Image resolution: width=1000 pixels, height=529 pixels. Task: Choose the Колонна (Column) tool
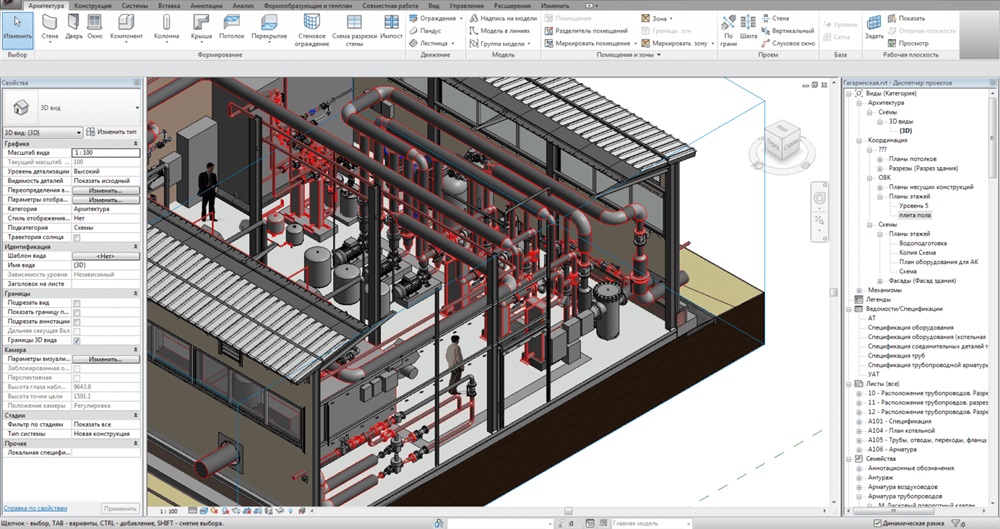(166, 27)
